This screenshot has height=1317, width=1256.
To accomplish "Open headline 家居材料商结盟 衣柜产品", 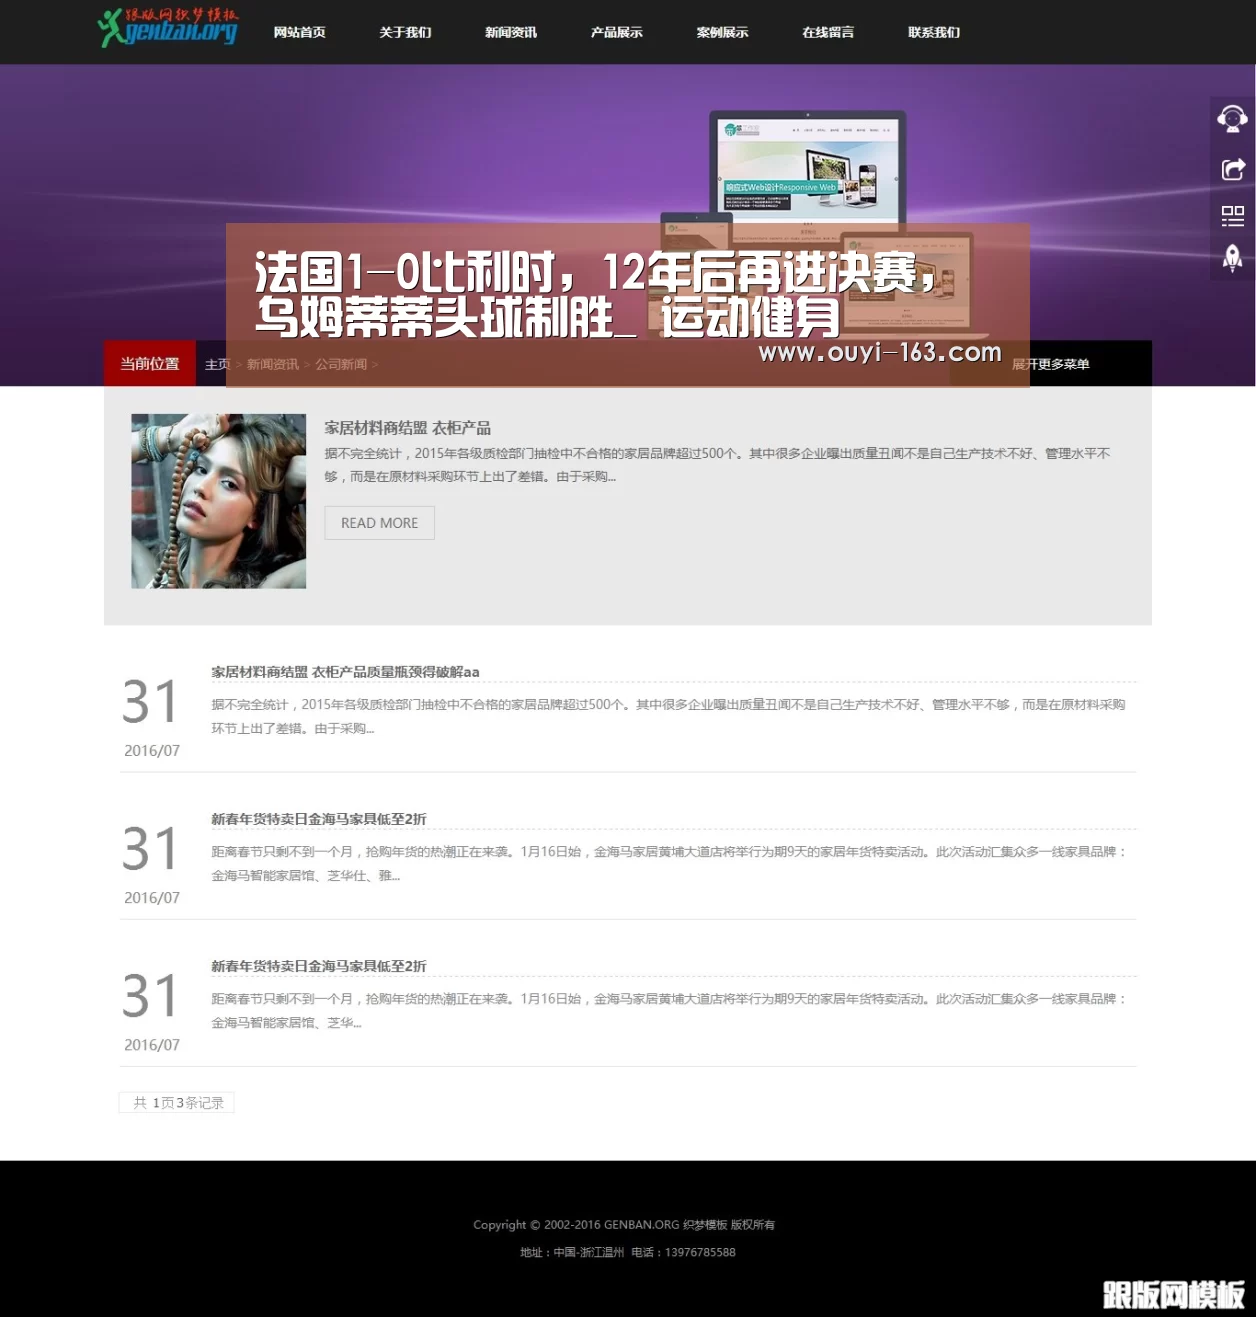I will click(408, 428).
